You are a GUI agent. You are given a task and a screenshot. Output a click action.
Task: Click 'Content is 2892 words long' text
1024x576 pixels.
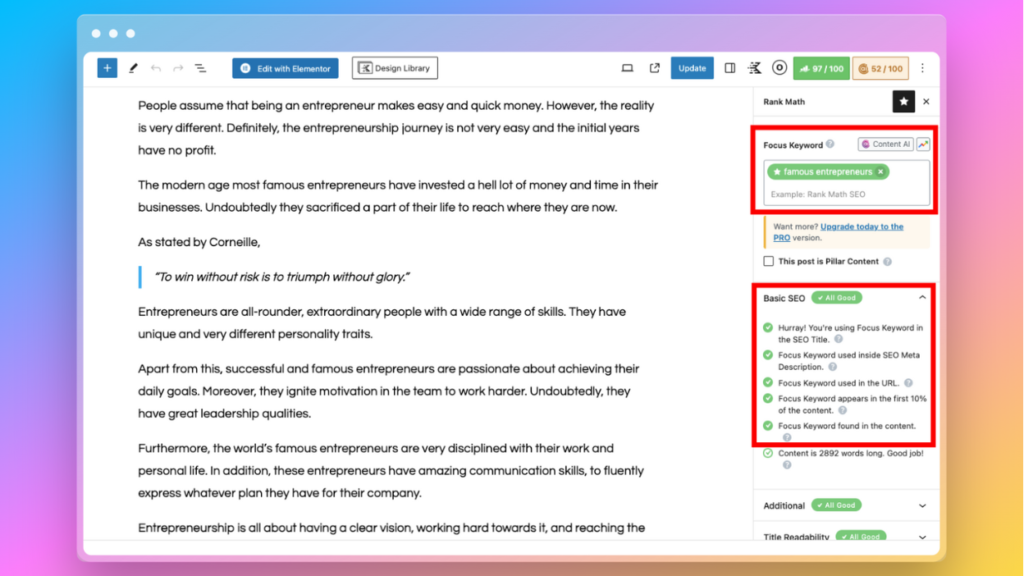[x=851, y=453]
